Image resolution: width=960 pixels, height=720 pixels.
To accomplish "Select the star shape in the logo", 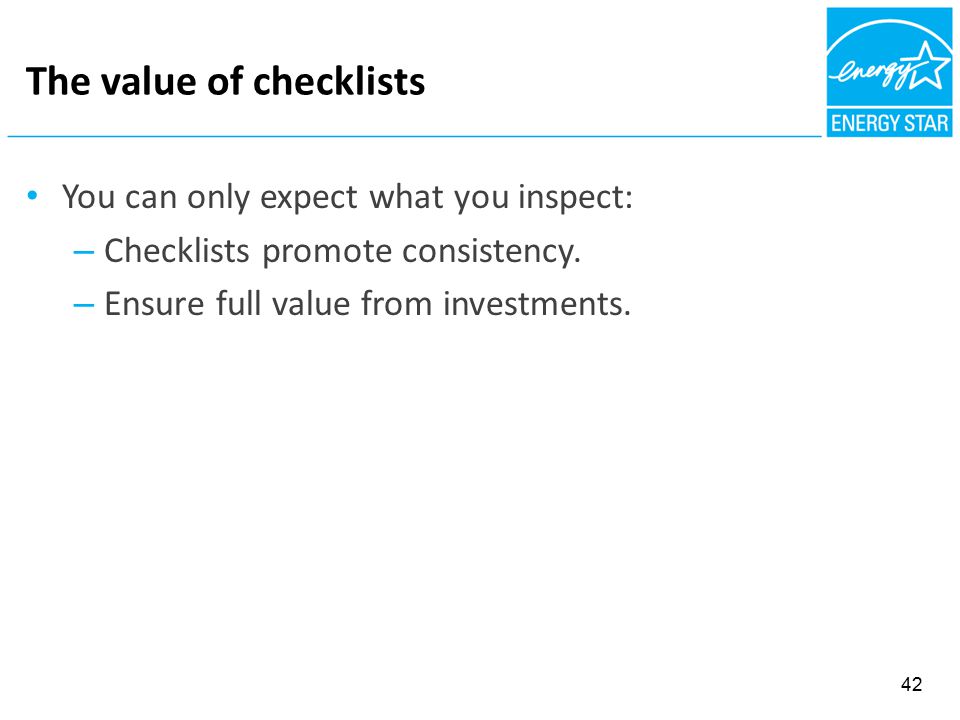I will click(928, 66).
